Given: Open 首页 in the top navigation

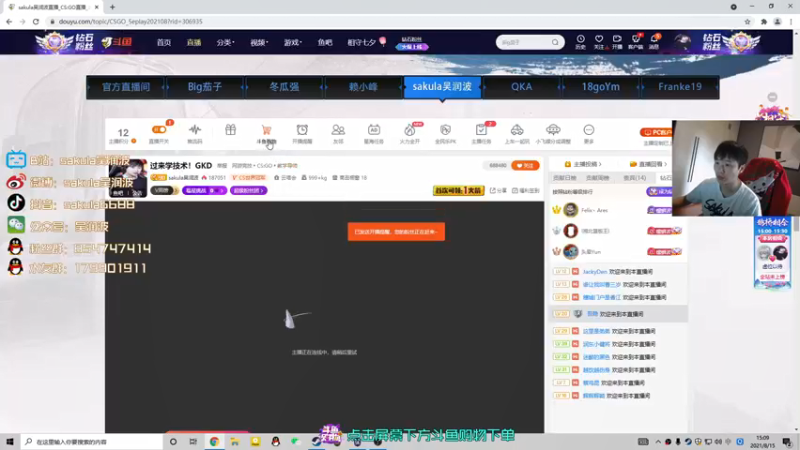Looking at the screenshot, I should (164, 42).
